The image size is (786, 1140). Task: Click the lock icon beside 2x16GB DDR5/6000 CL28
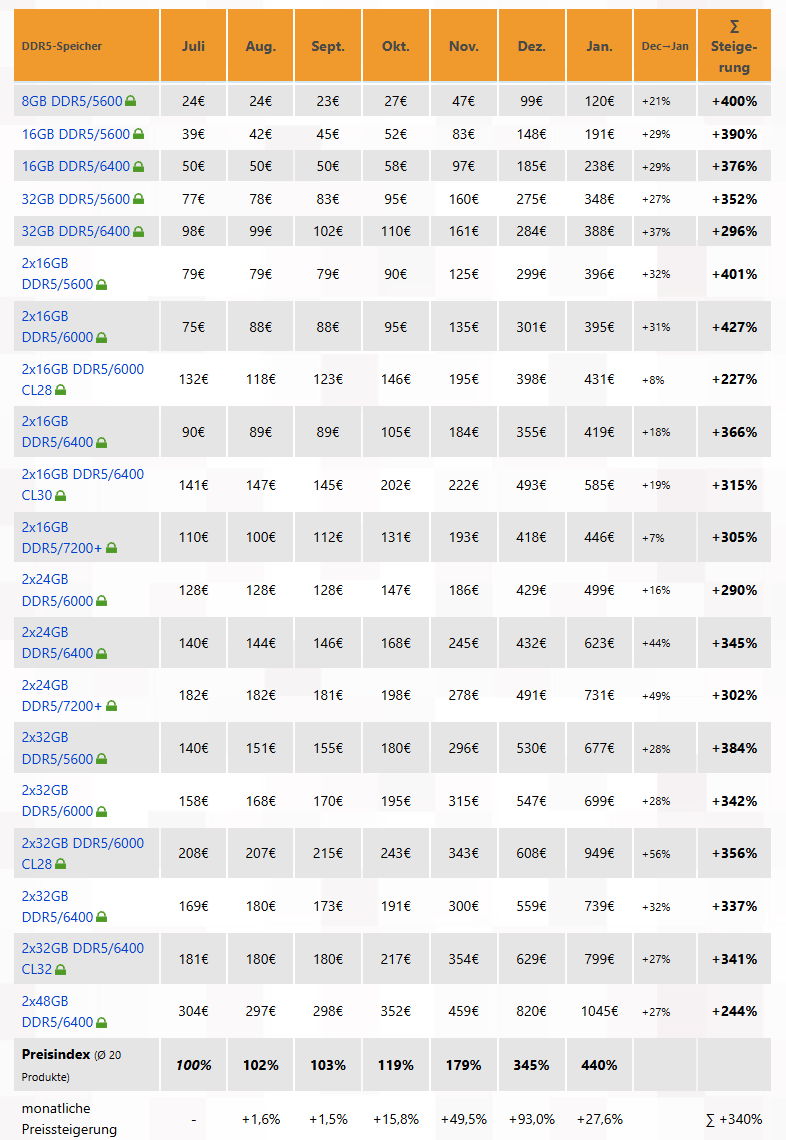click(x=61, y=390)
